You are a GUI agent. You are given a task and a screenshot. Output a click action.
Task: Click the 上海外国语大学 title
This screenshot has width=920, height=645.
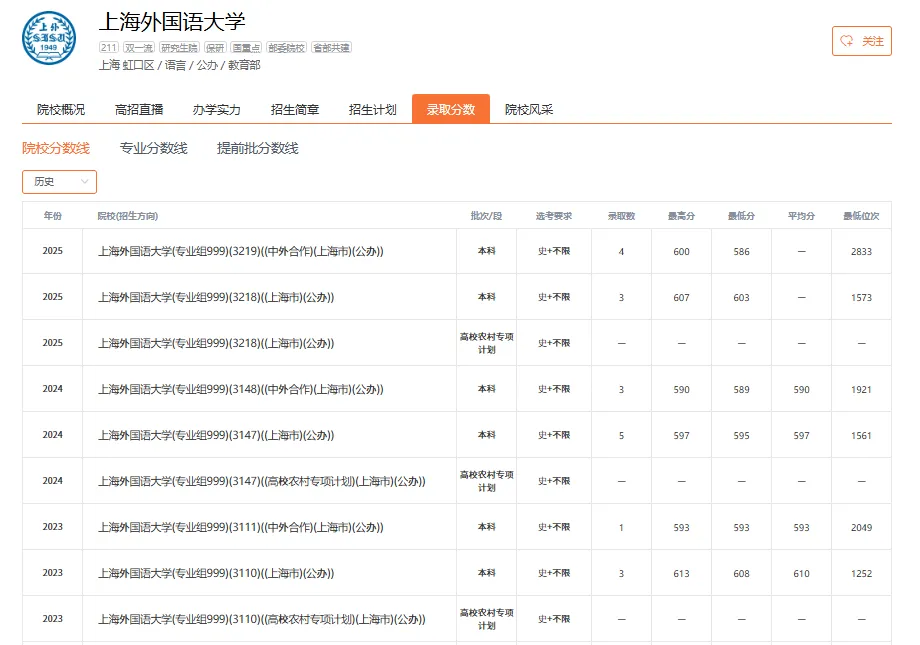click(172, 22)
